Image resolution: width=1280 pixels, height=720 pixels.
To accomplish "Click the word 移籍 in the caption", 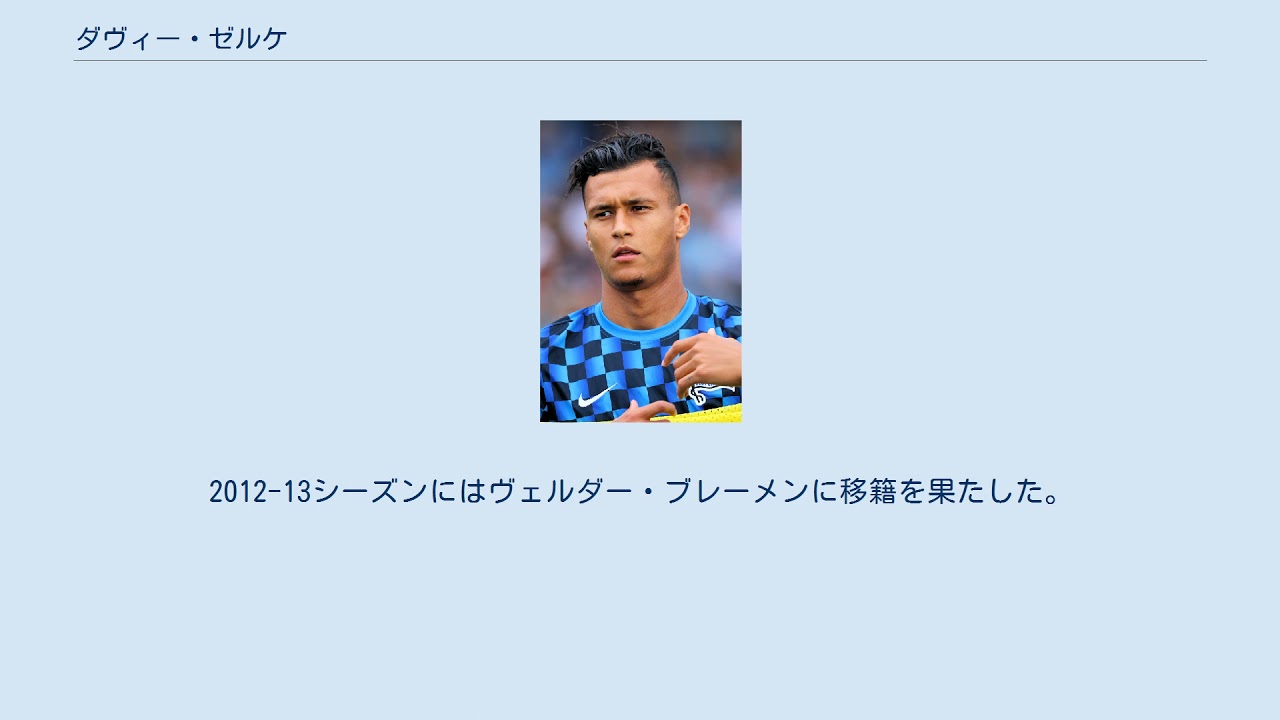I will coord(868,491).
